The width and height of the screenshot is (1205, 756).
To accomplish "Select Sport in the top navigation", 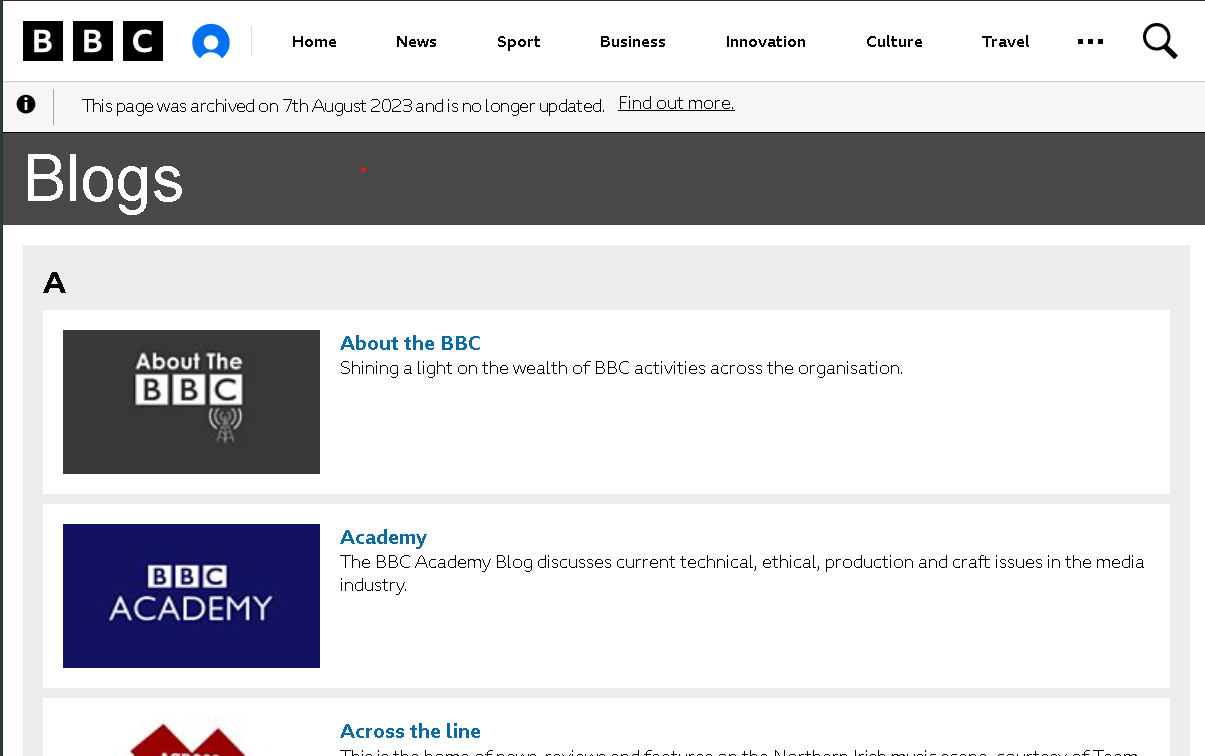I will (518, 42).
